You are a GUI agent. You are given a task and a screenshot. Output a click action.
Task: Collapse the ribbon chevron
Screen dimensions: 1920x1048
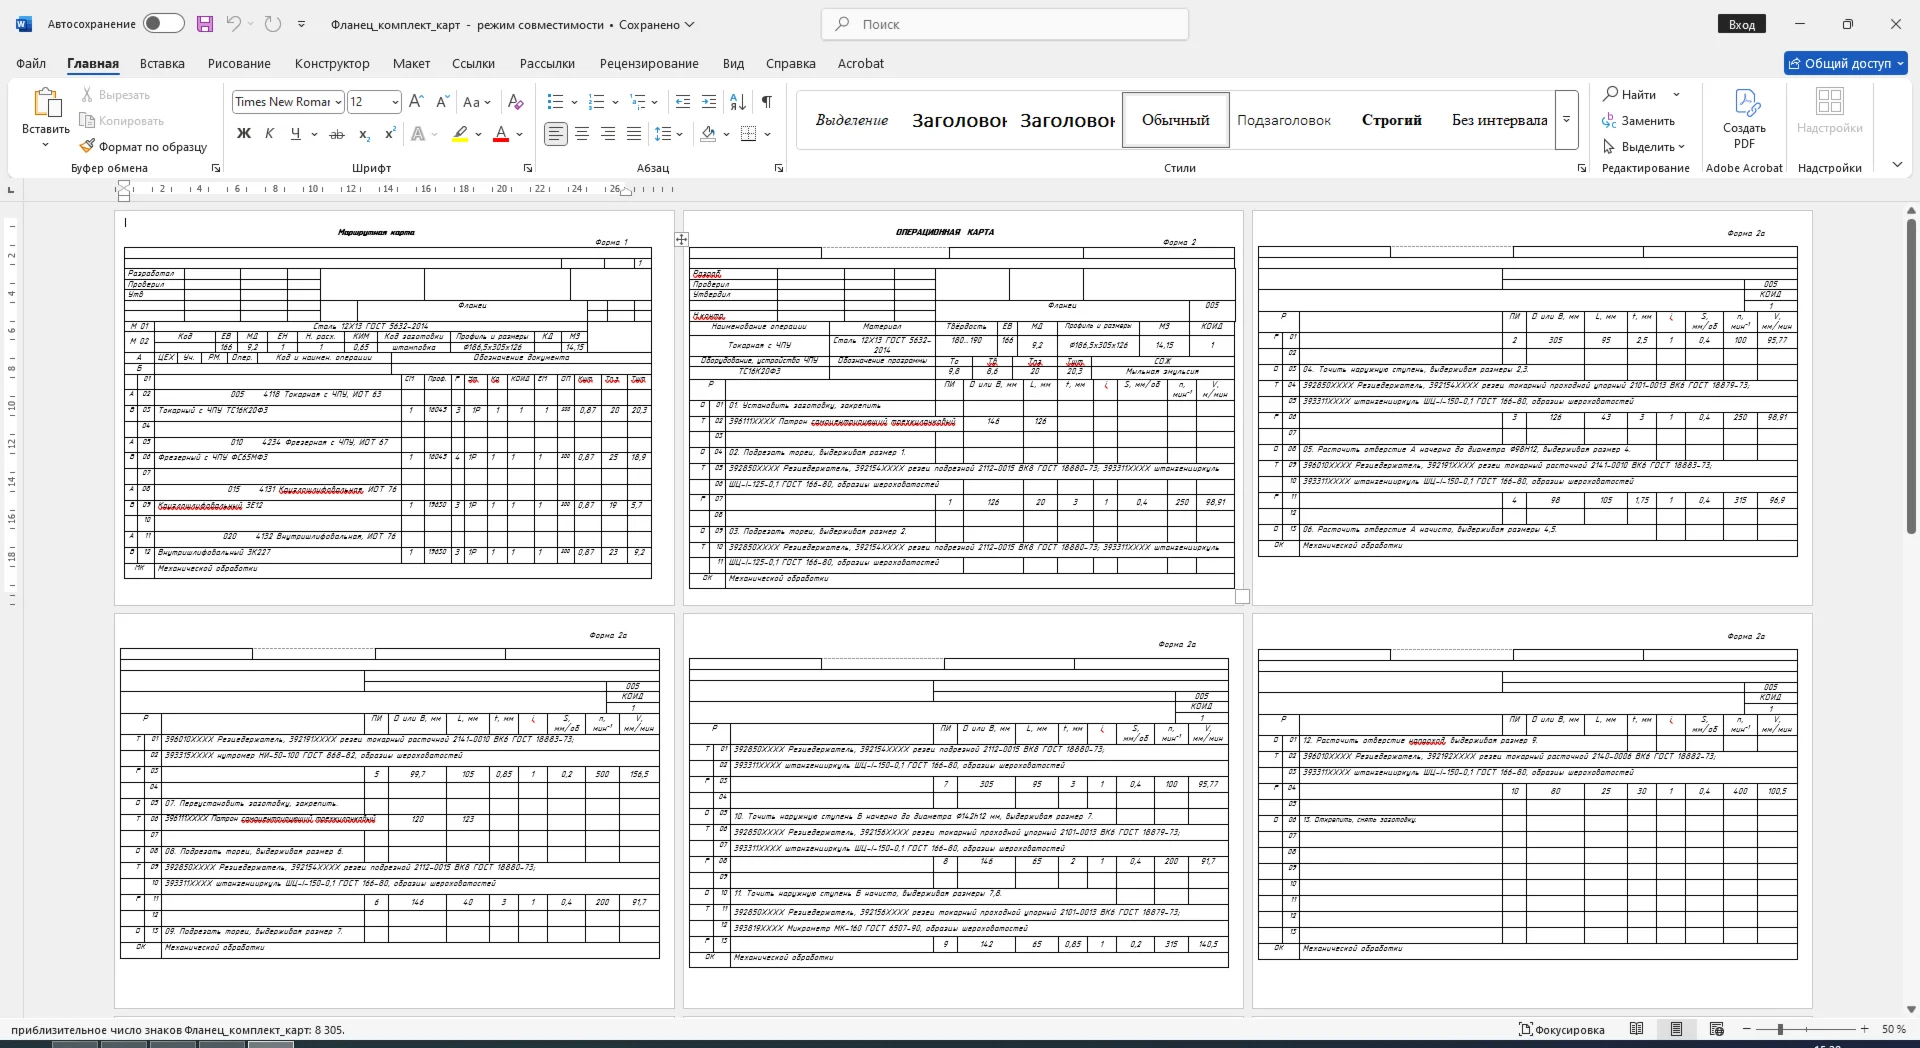(1897, 165)
